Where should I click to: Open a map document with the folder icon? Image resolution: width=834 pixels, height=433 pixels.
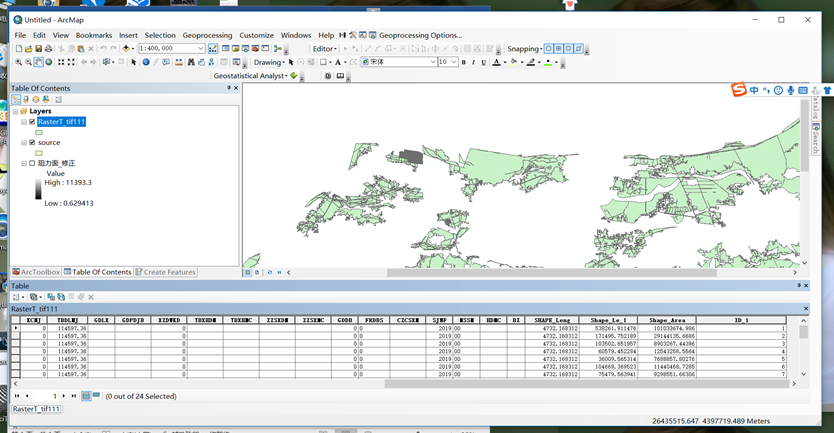click(28, 48)
